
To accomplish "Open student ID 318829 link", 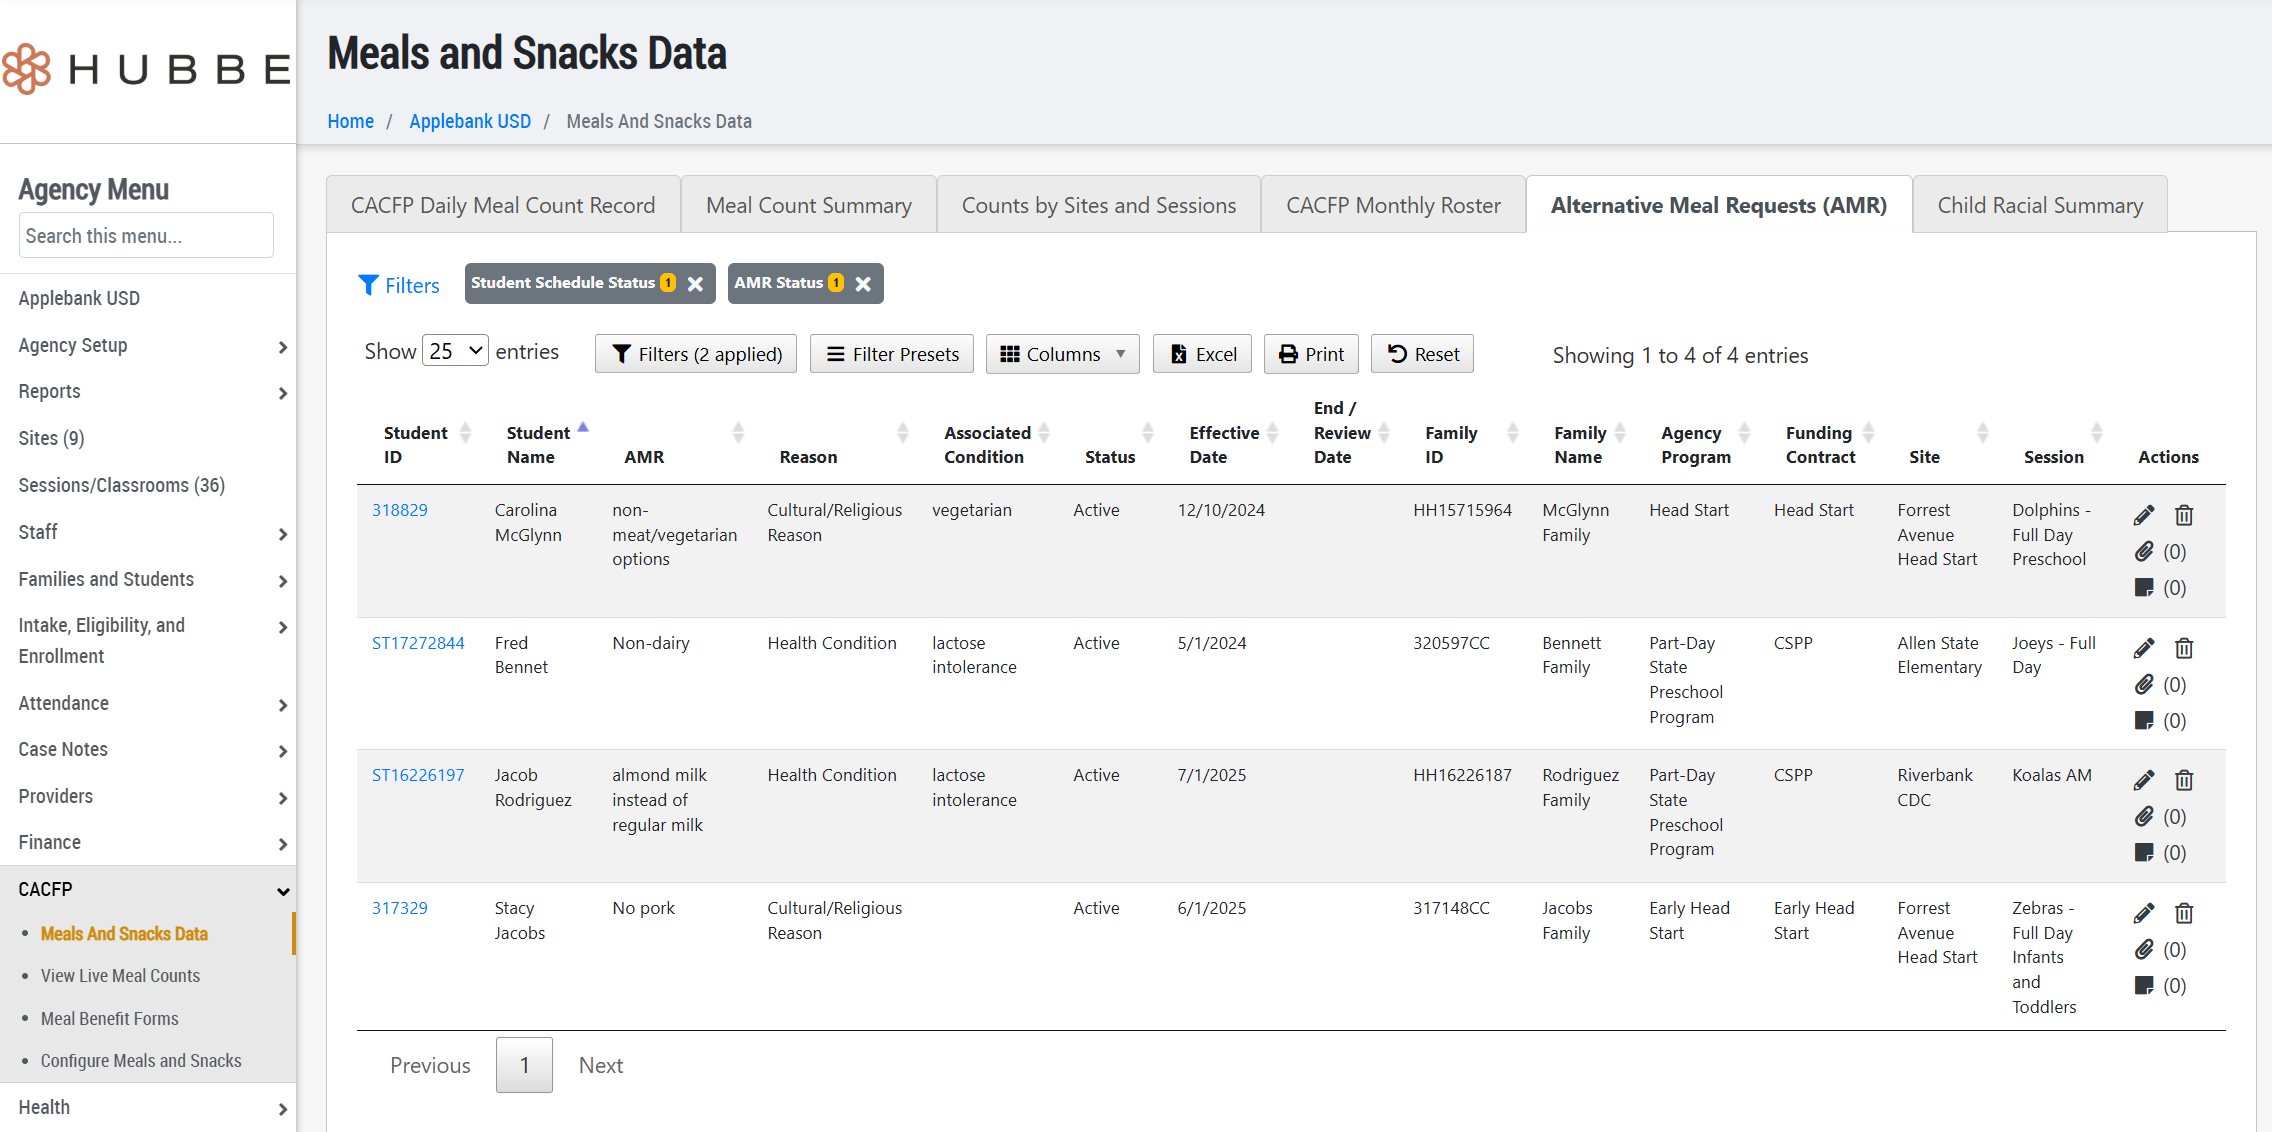I will (400, 510).
